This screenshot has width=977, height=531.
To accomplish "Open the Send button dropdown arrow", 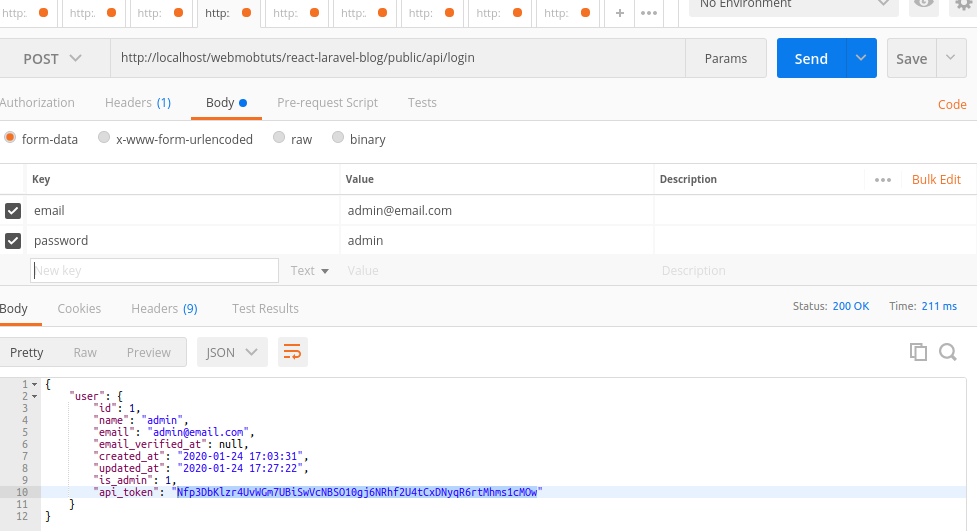I will click(861, 58).
